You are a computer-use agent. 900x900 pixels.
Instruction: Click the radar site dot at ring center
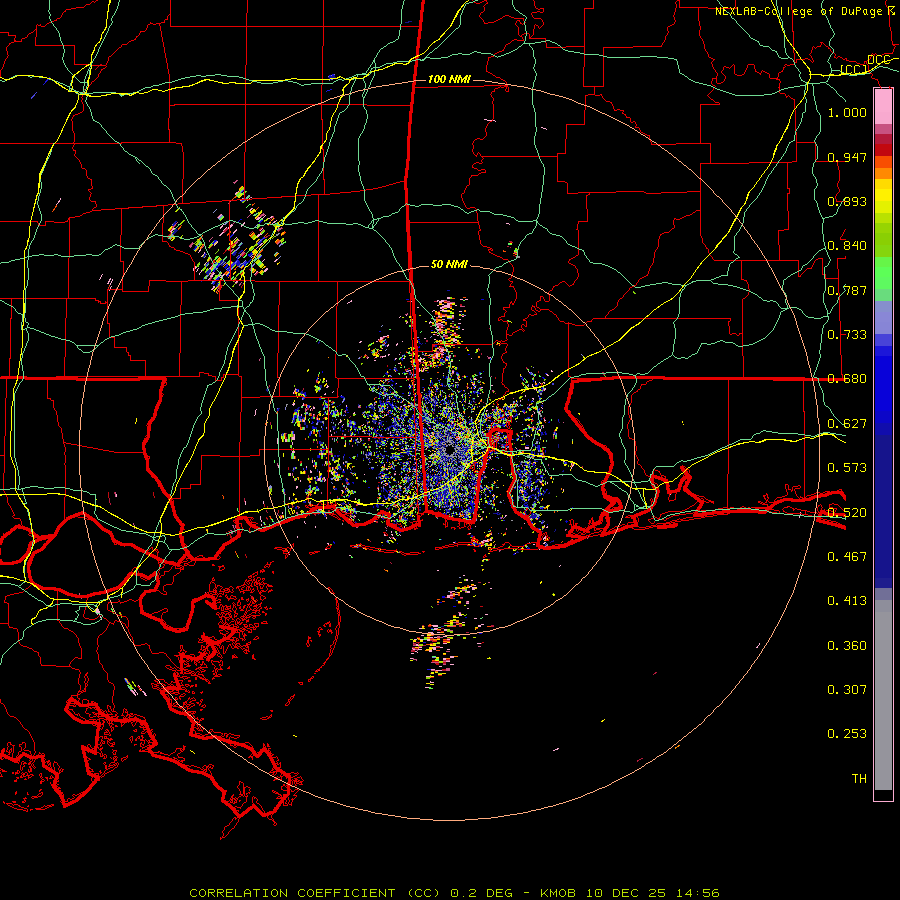pyautogui.click(x=449, y=451)
